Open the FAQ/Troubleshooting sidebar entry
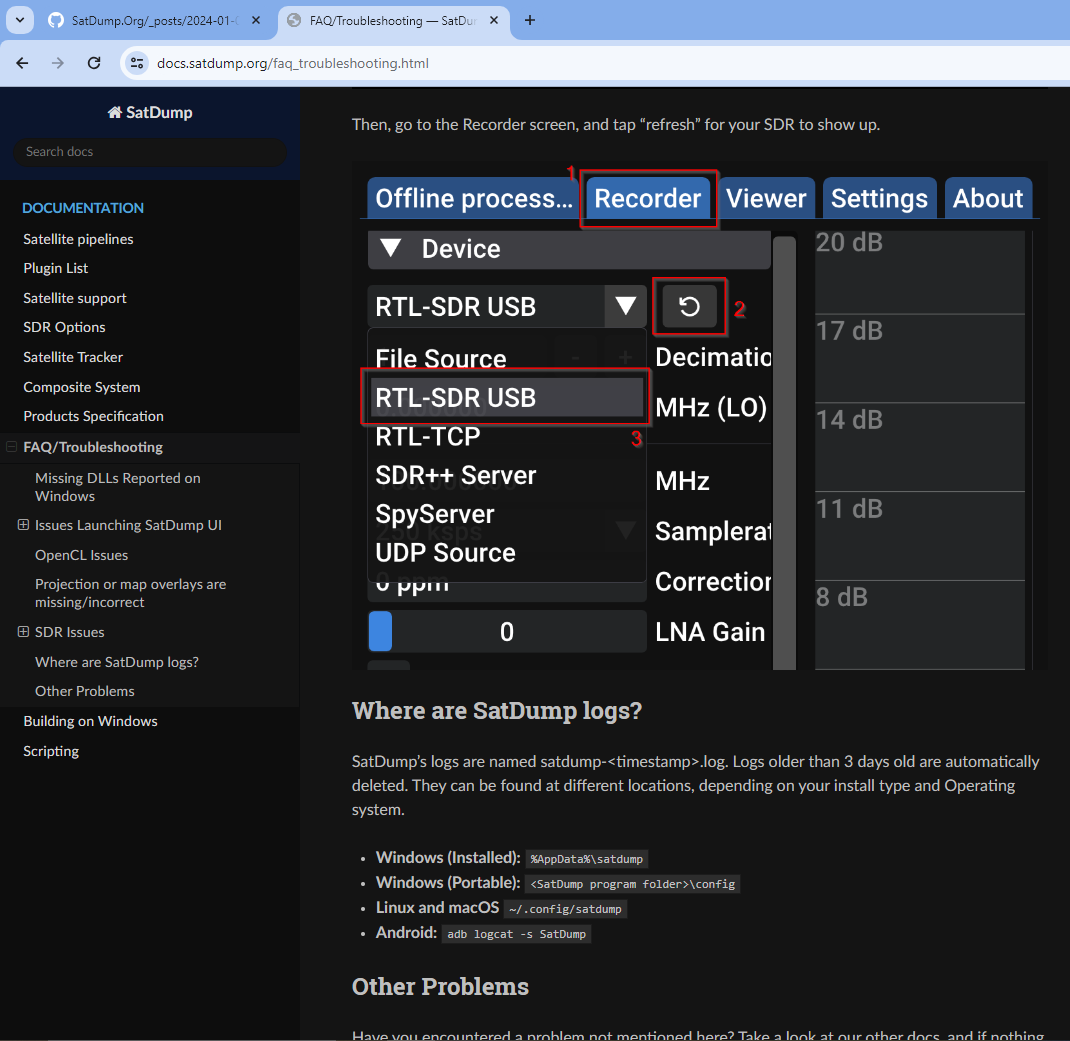This screenshot has width=1070, height=1041. coord(93,447)
